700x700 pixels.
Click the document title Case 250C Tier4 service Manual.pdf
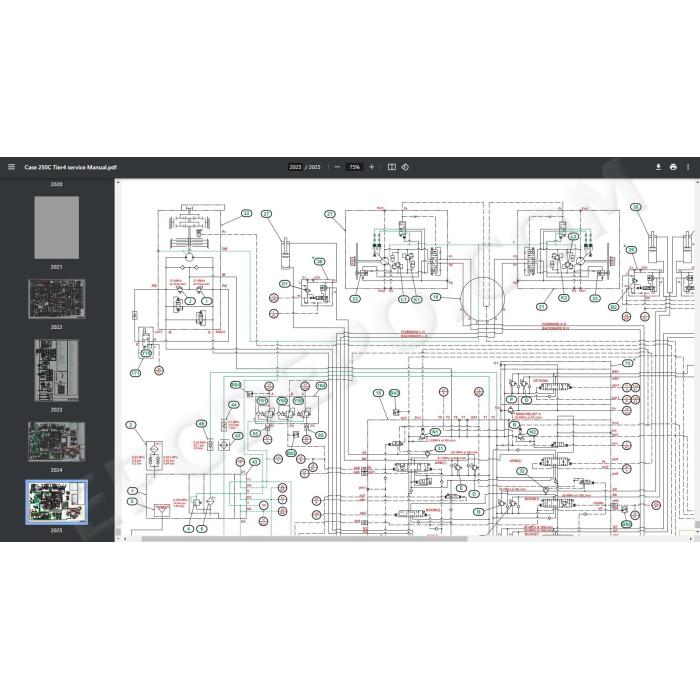point(71,167)
